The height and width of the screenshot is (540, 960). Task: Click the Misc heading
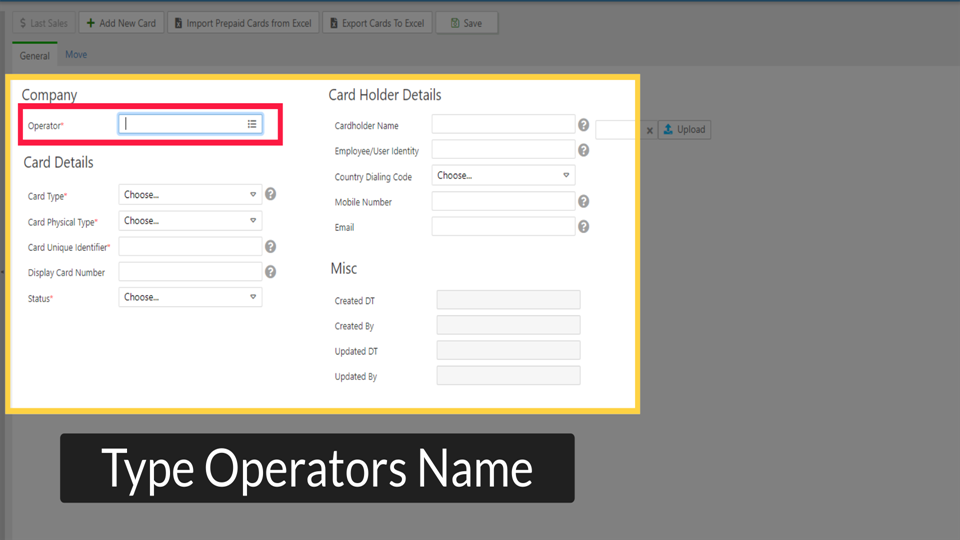343,268
